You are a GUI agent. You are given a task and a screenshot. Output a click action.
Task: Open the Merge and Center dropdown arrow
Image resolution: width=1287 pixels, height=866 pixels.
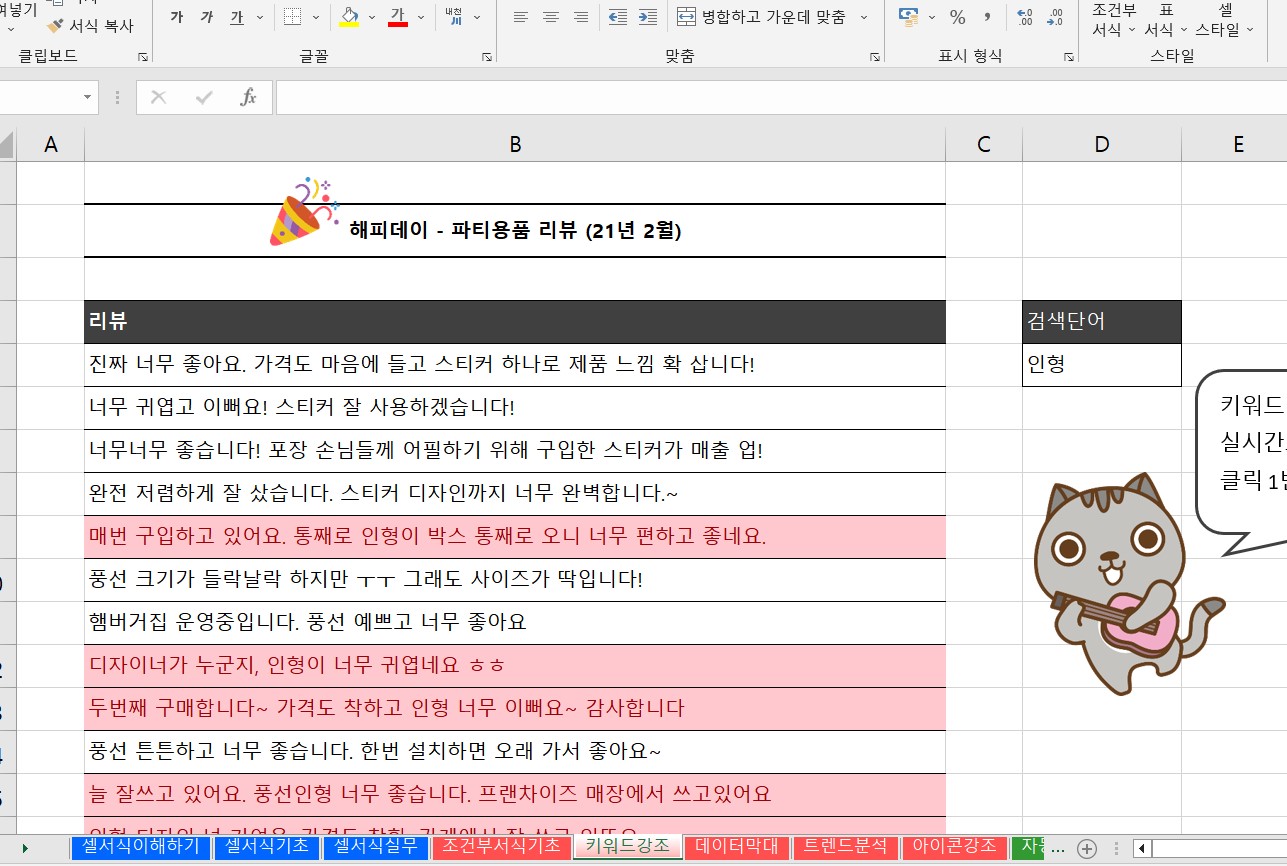pyautogui.click(x=864, y=18)
